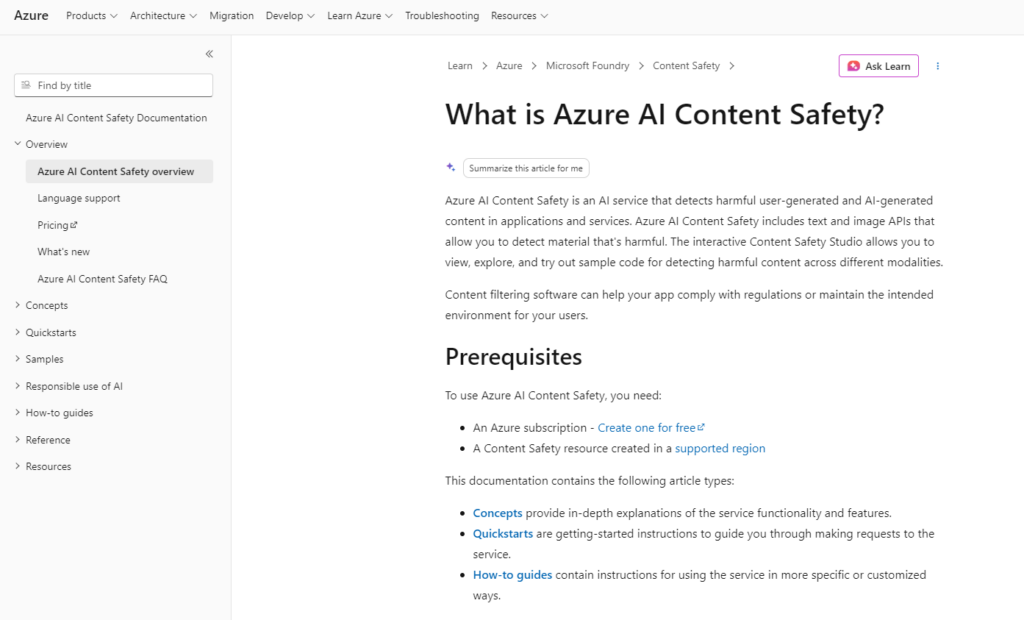Image resolution: width=1024 pixels, height=620 pixels.
Task: Click the filter icon in Find by title
Action: 26,85
